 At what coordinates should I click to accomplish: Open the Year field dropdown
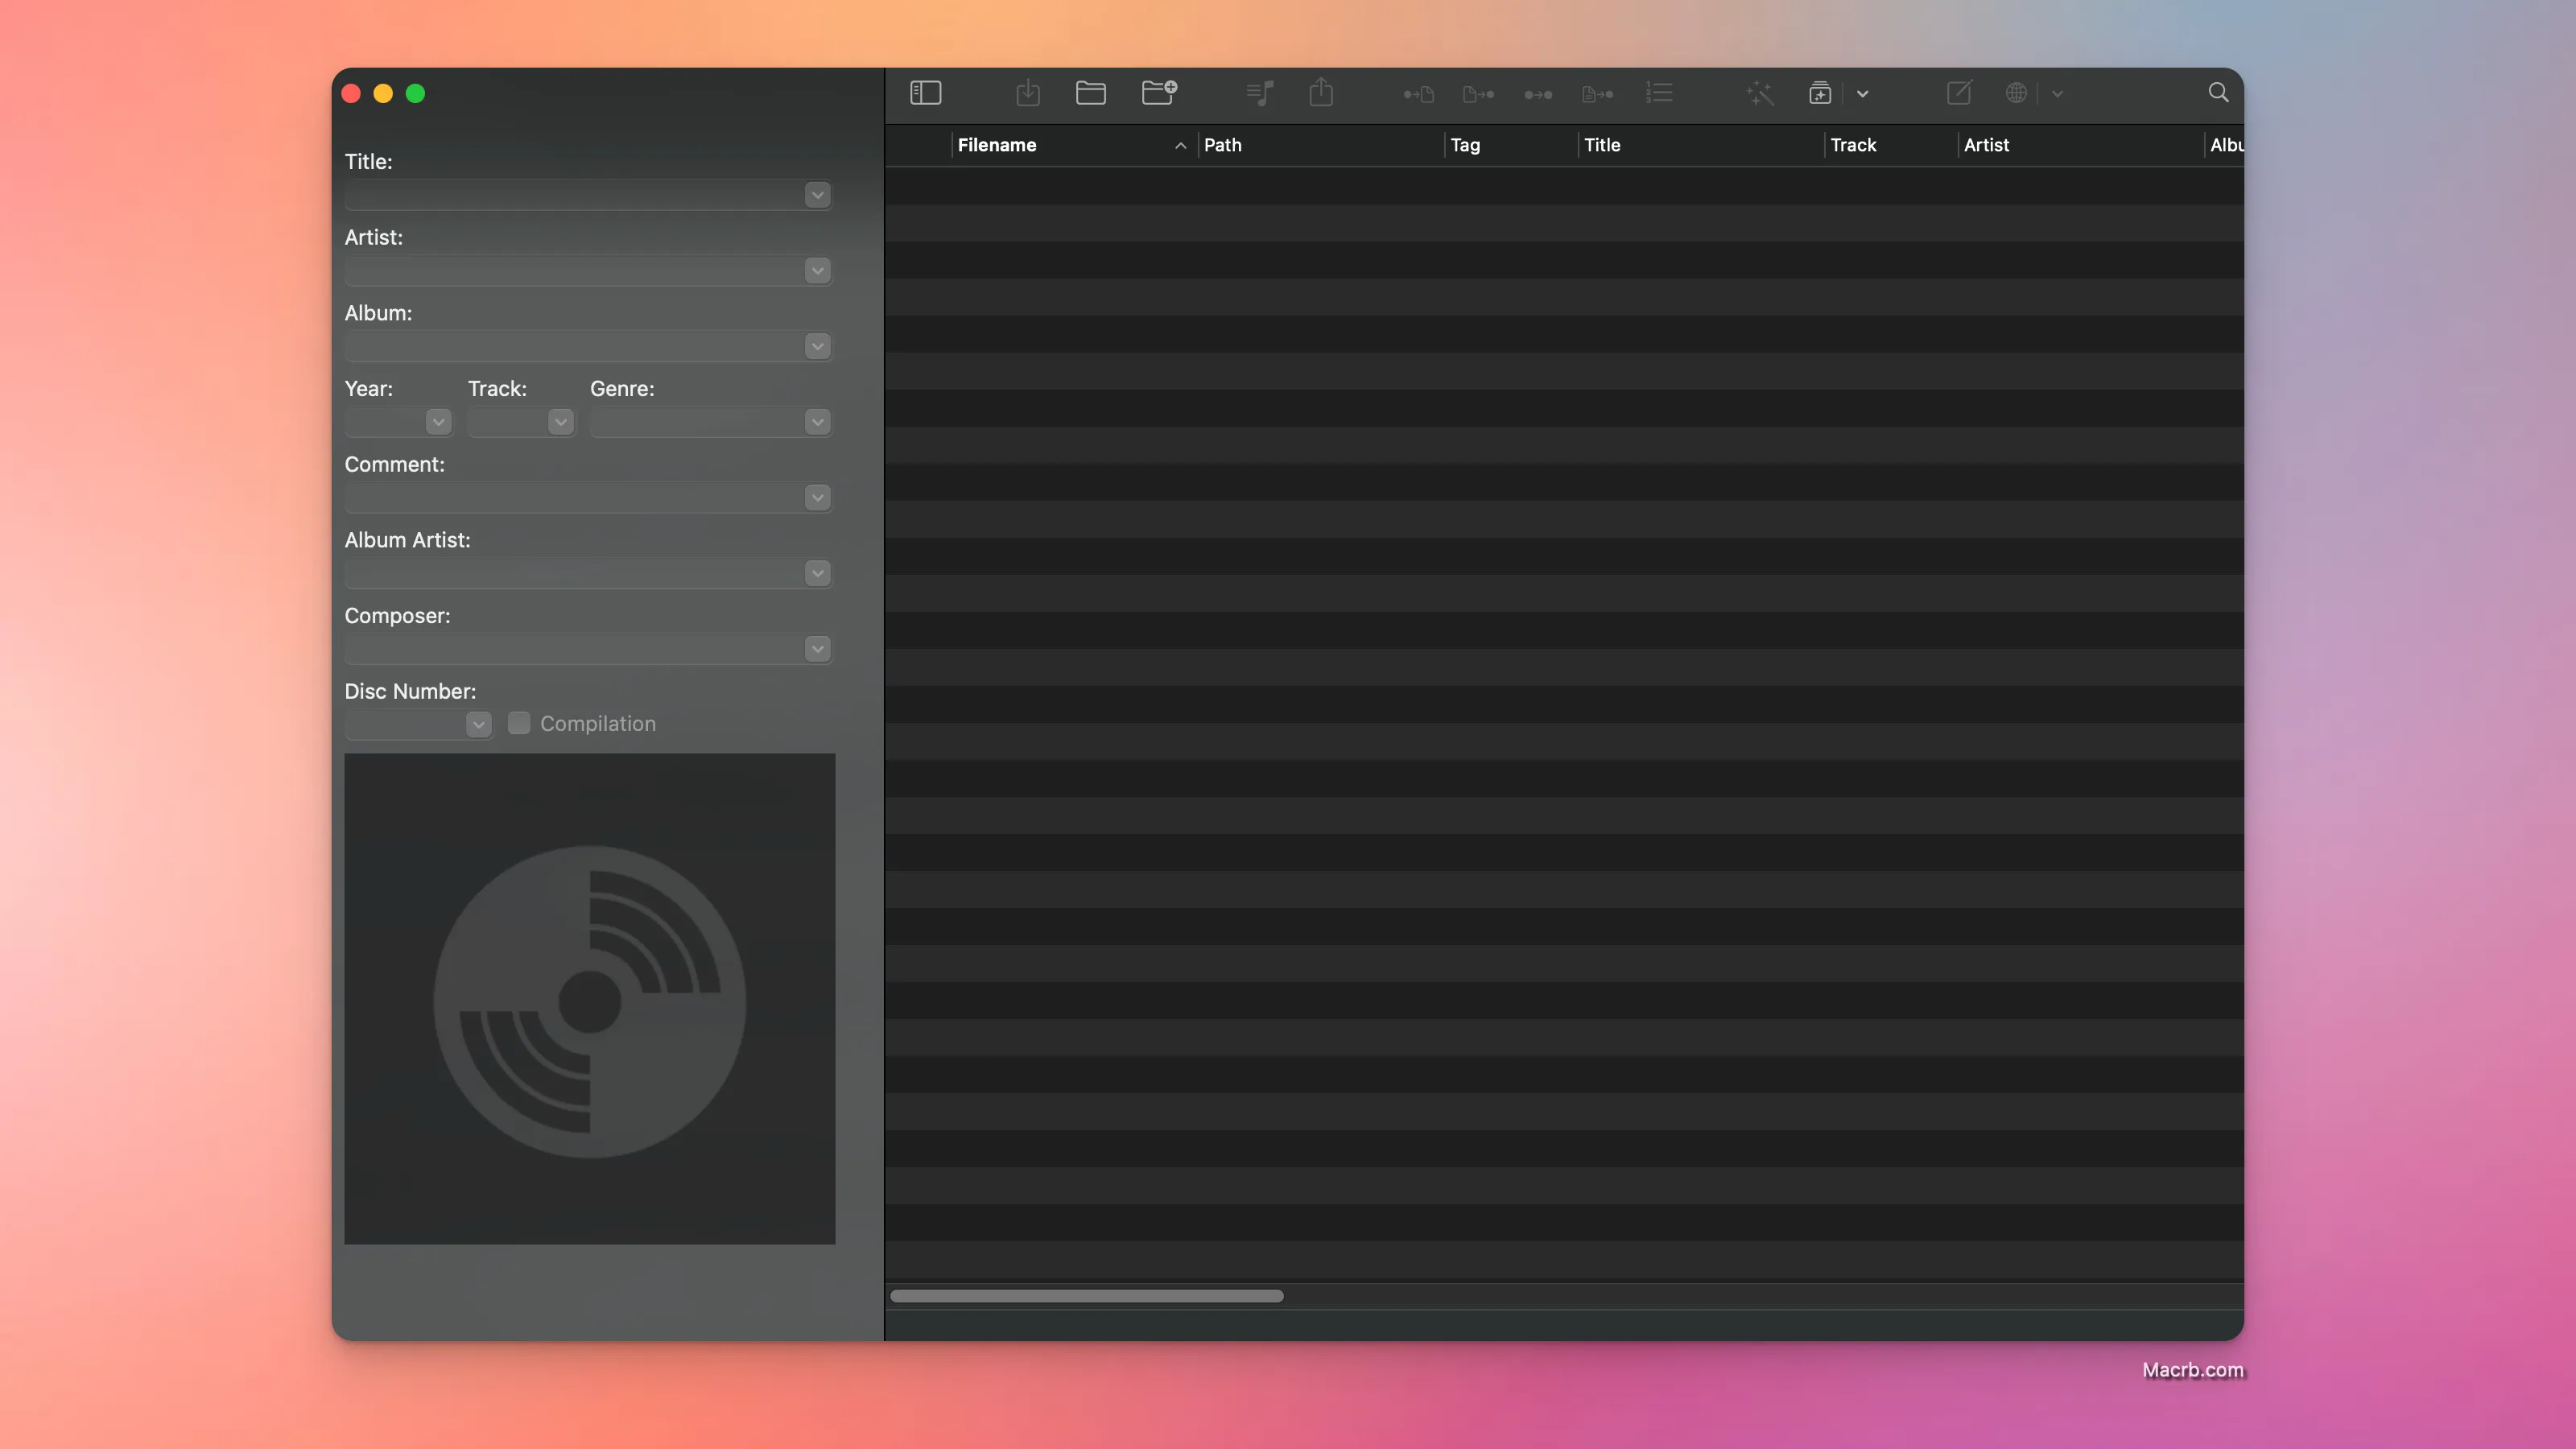click(438, 422)
